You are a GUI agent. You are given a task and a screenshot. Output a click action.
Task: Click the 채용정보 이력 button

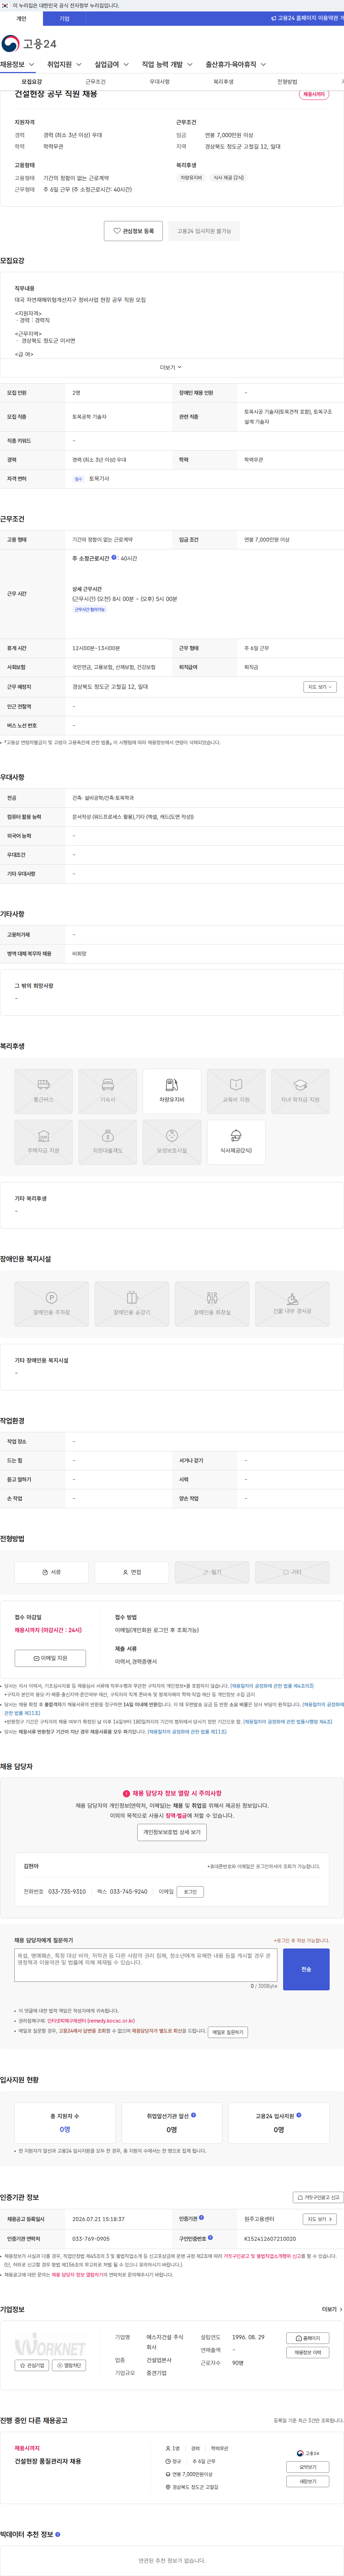click(308, 2353)
